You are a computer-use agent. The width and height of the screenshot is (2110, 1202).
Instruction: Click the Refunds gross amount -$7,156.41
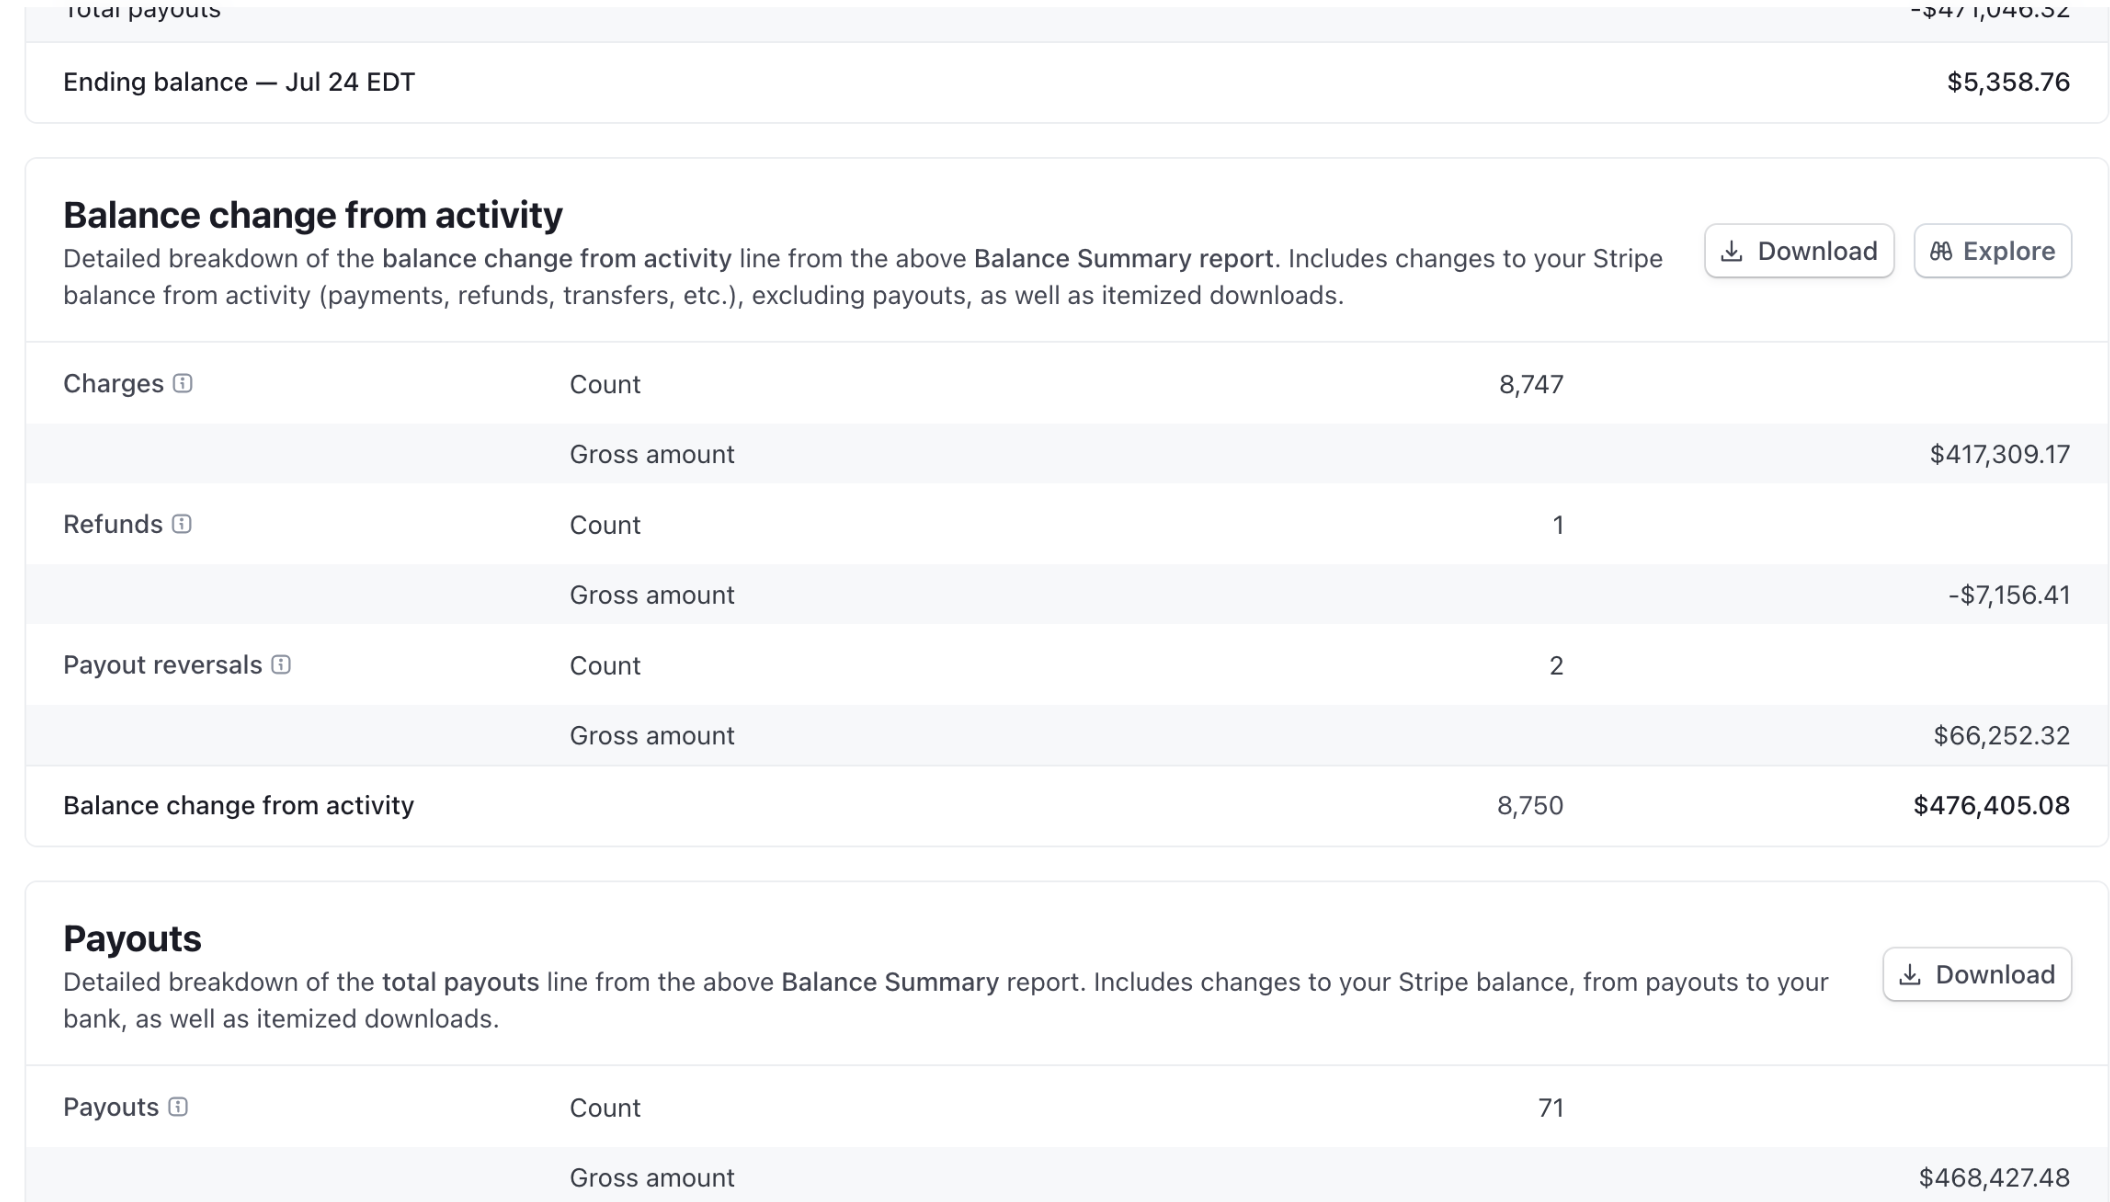tap(2008, 595)
